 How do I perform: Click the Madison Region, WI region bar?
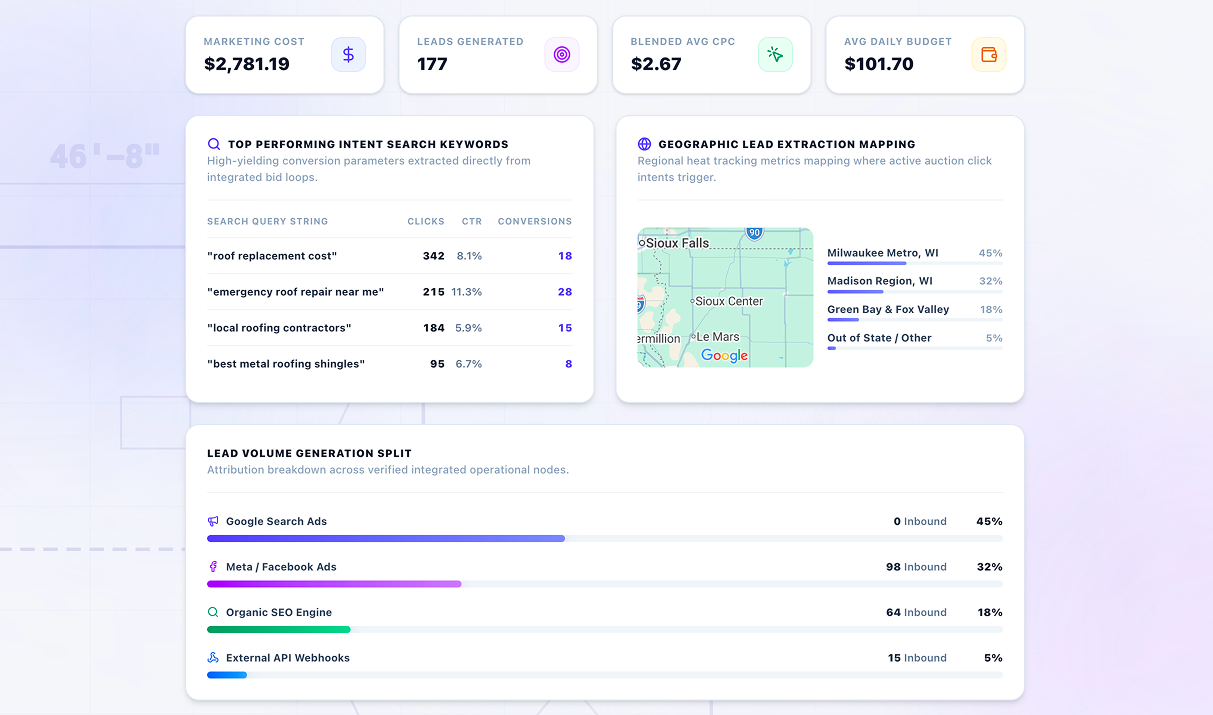[x=914, y=292]
